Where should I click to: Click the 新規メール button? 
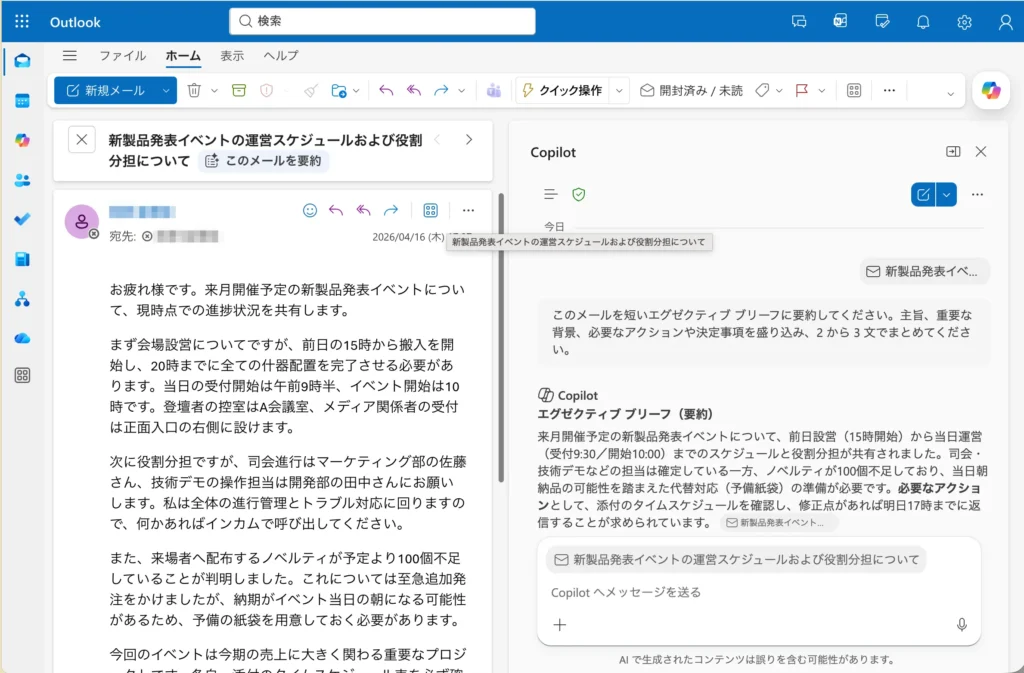click(106, 90)
